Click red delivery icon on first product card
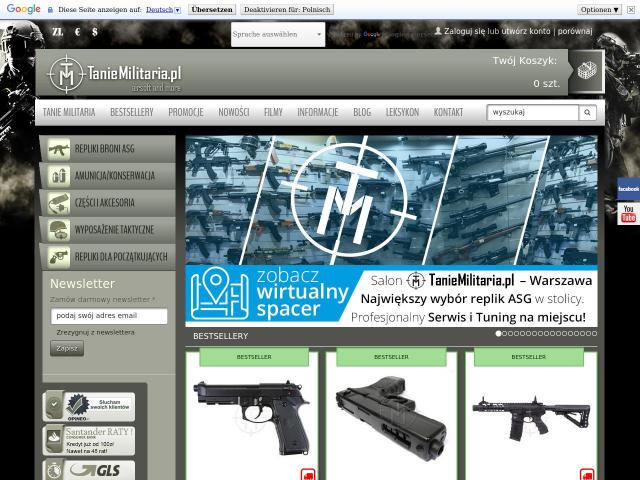640x480 pixels. pos(308,474)
